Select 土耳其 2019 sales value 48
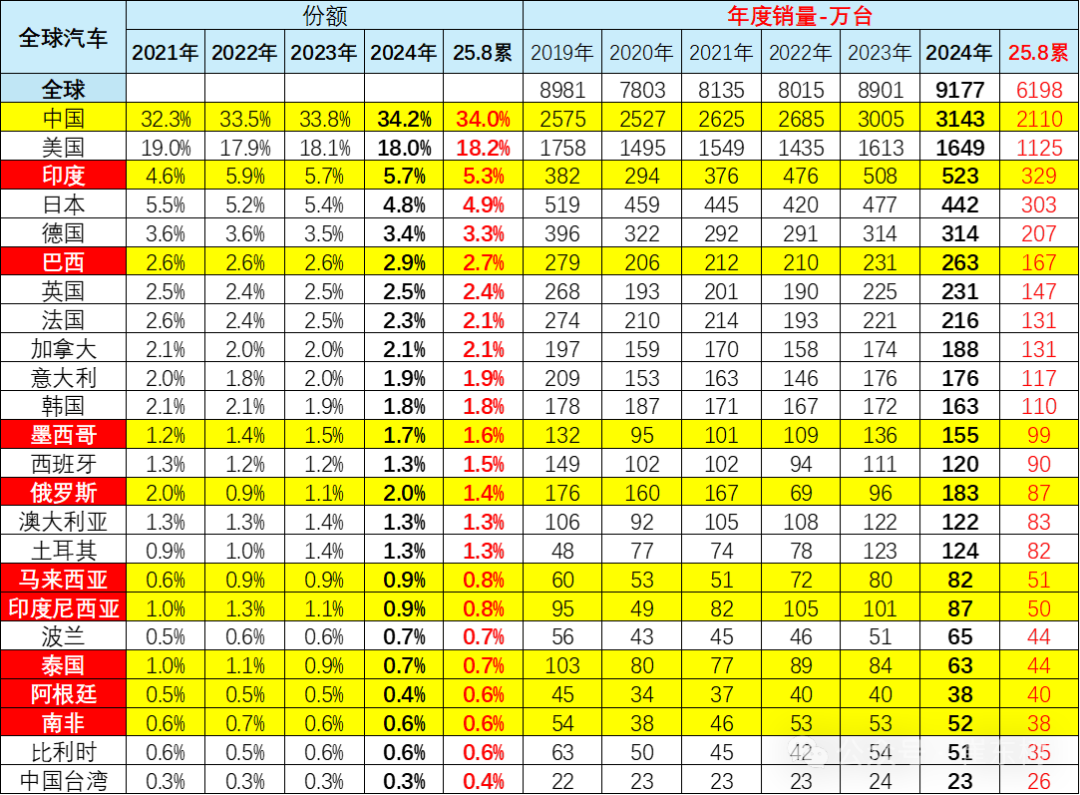Screen dimensions: 1080x795 (x=562, y=551)
